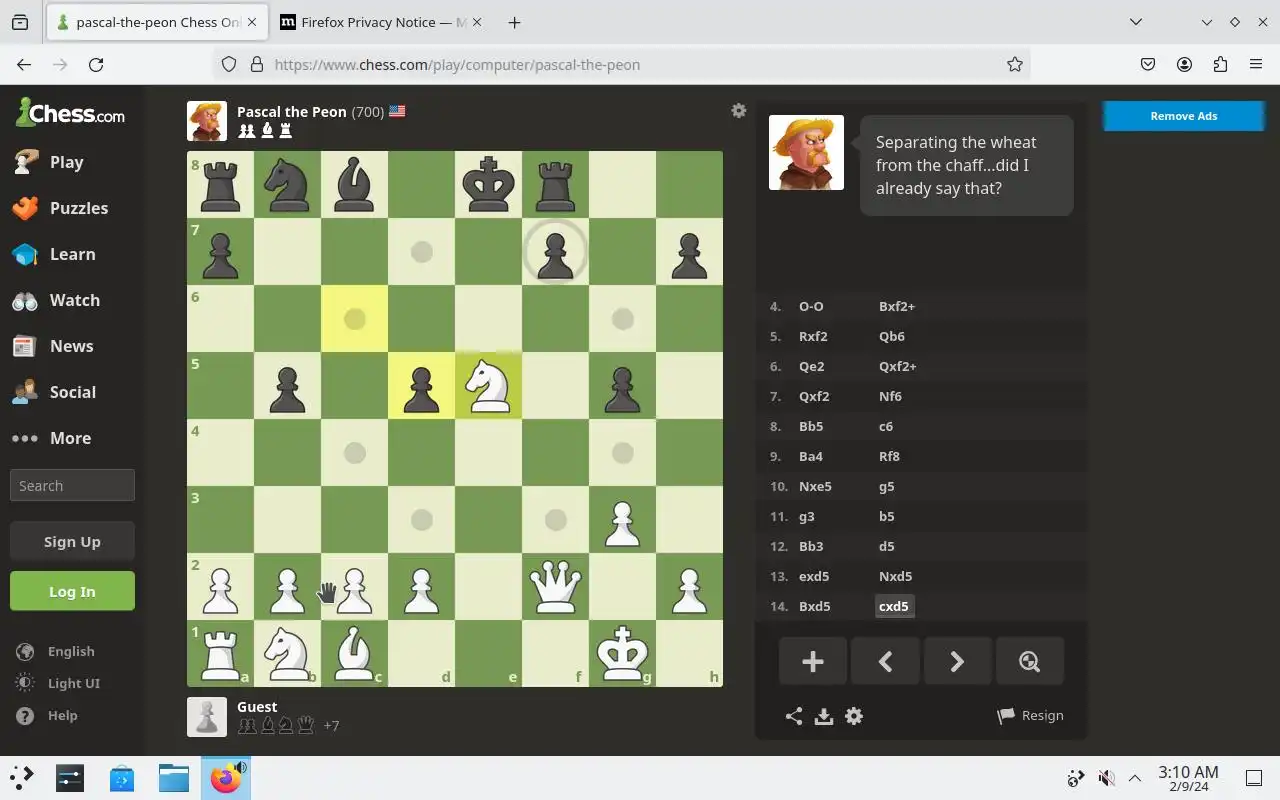Screen dimensions: 1280x800
Task: Click the Resign button
Action: click(x=1031, y=716)
